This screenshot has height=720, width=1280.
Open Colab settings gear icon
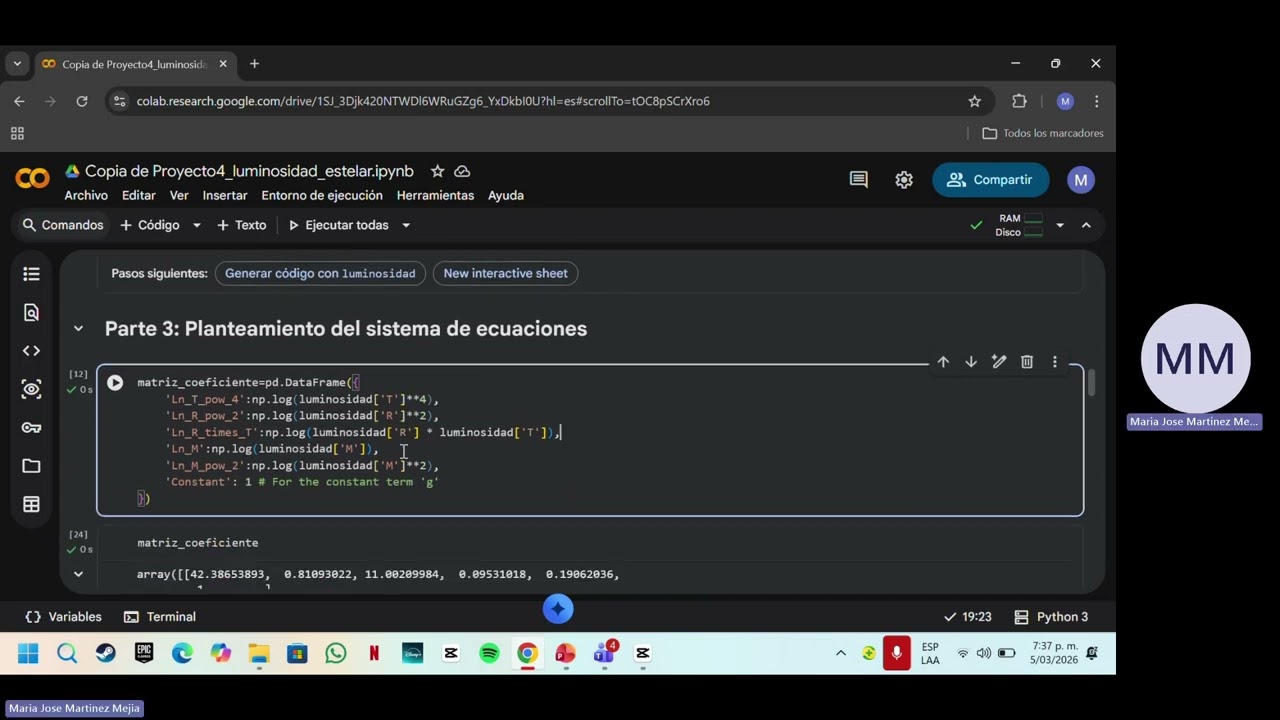[x=904, y=180]
